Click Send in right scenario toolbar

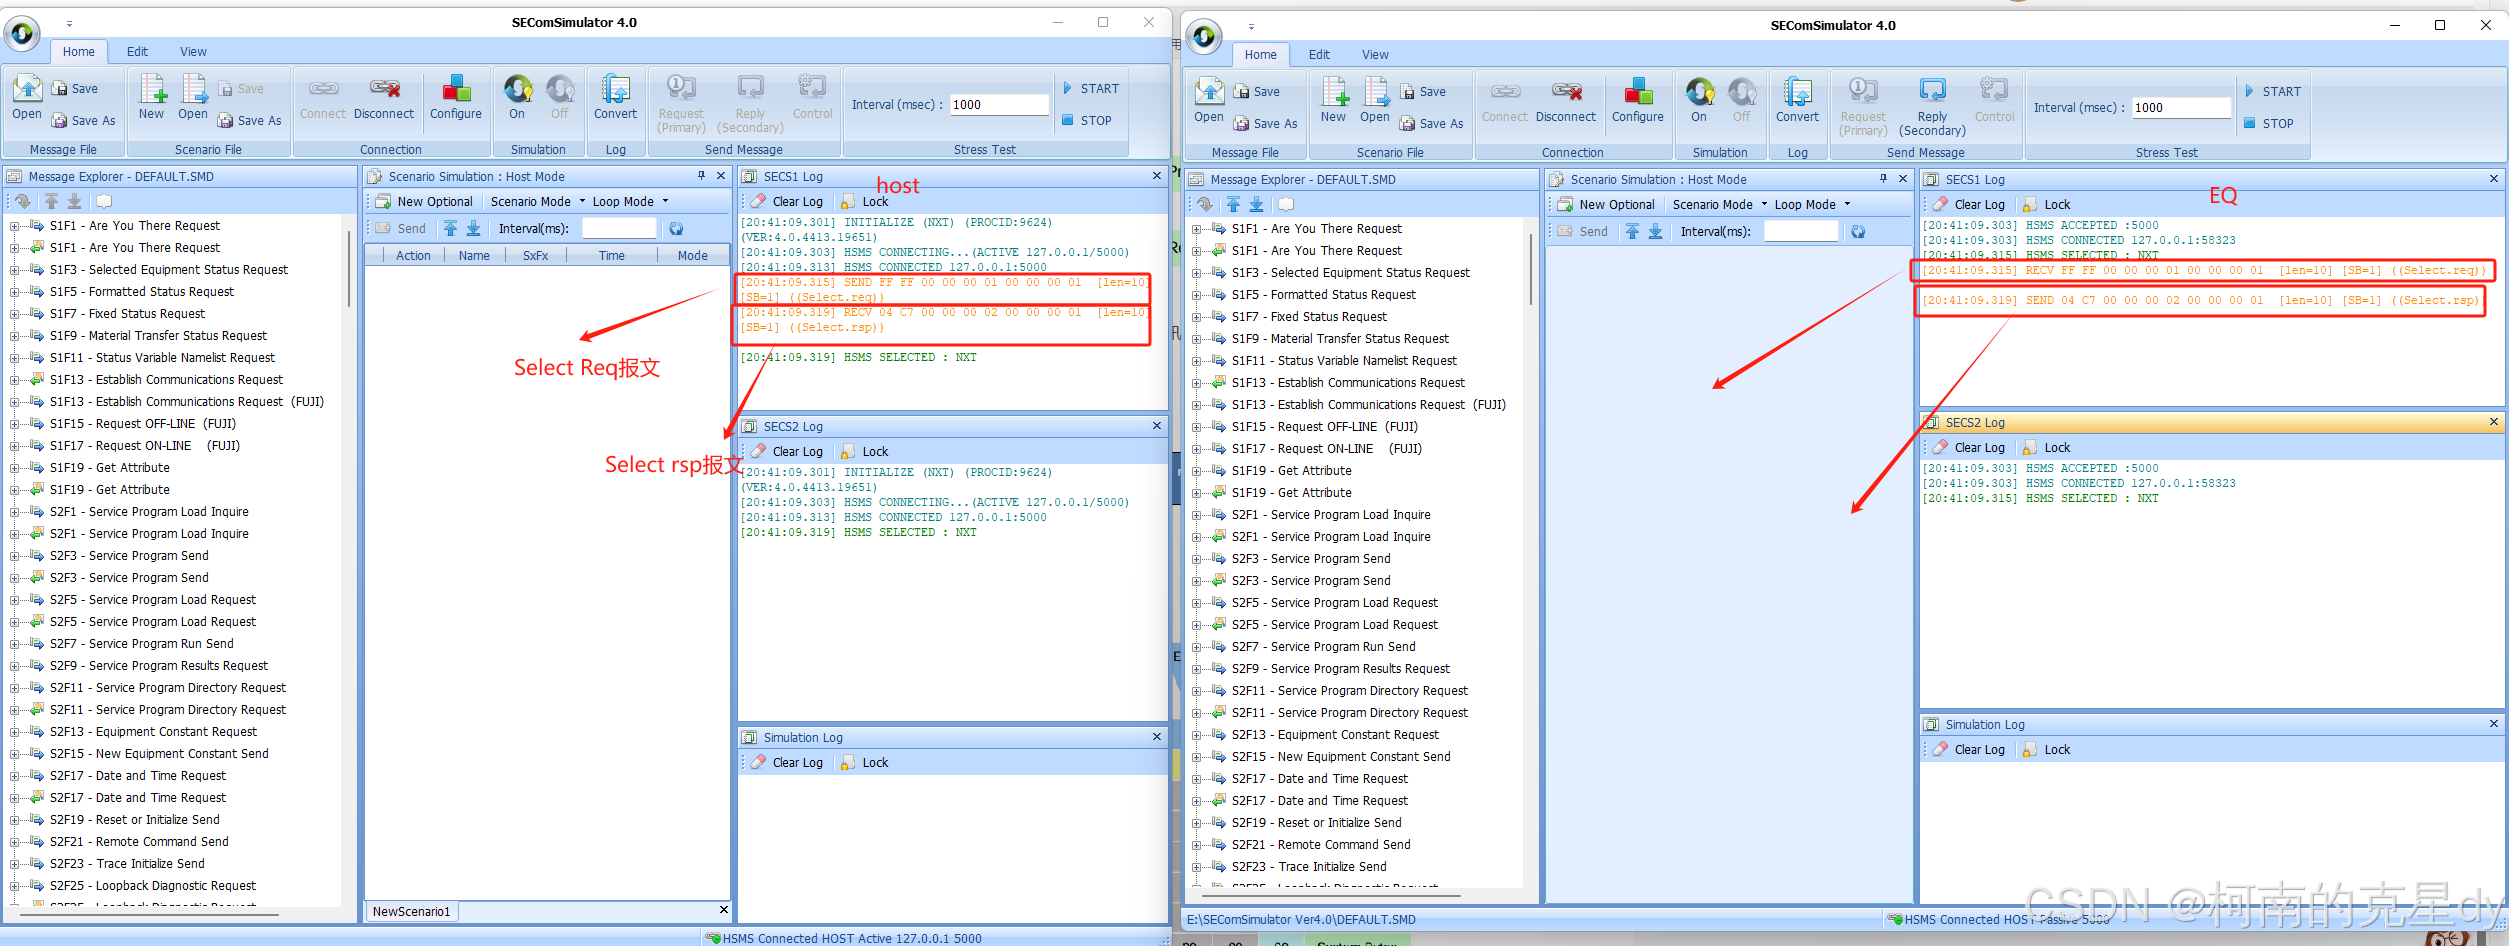click(x=1583, y=232)
